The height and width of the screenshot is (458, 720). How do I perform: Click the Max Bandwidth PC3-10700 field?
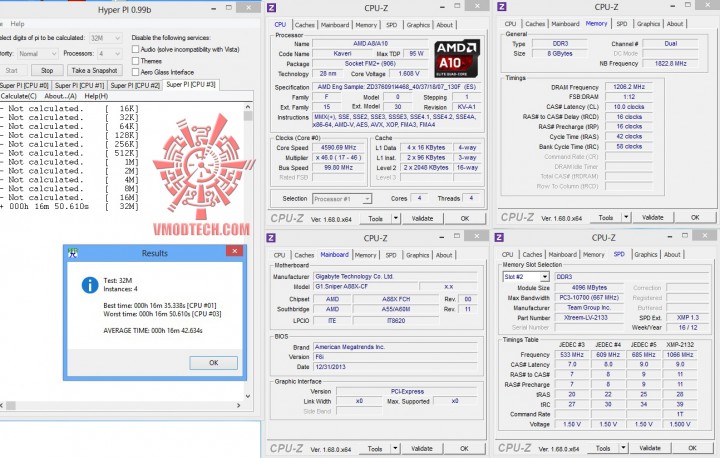pos(589,298)
